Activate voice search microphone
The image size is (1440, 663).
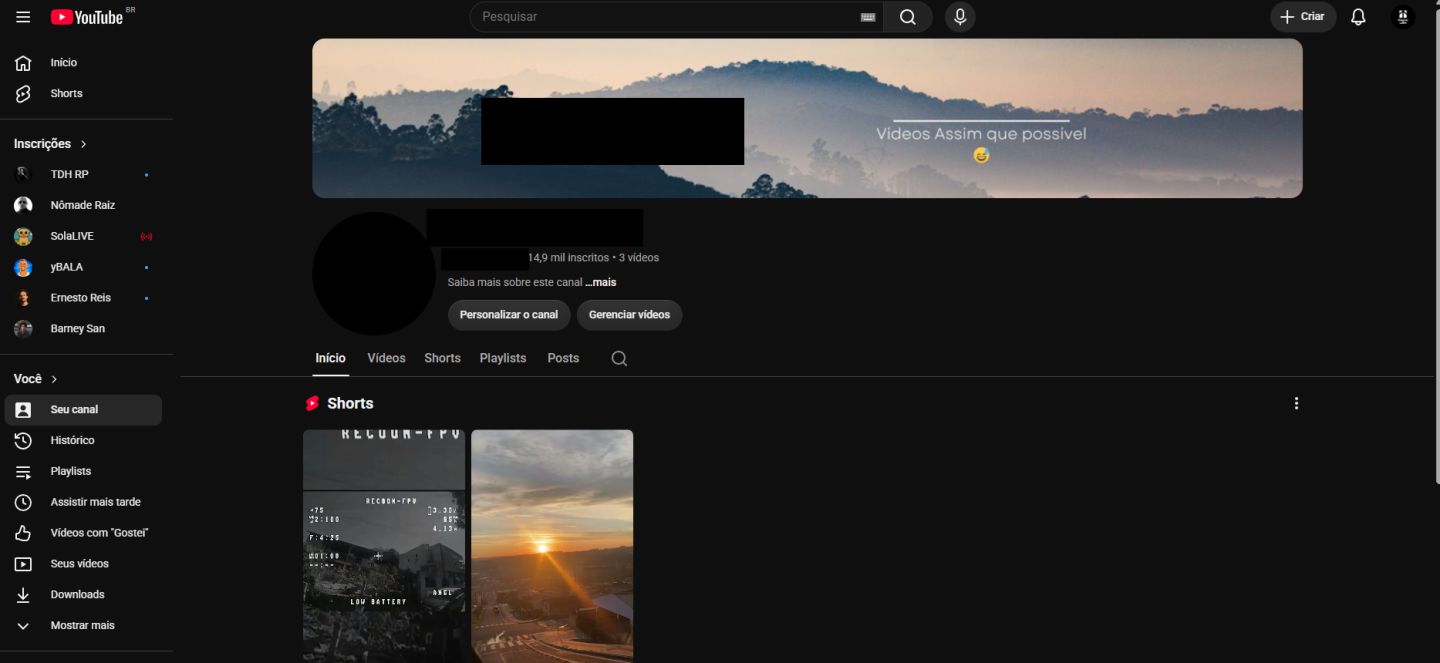[x=960, y=17]
